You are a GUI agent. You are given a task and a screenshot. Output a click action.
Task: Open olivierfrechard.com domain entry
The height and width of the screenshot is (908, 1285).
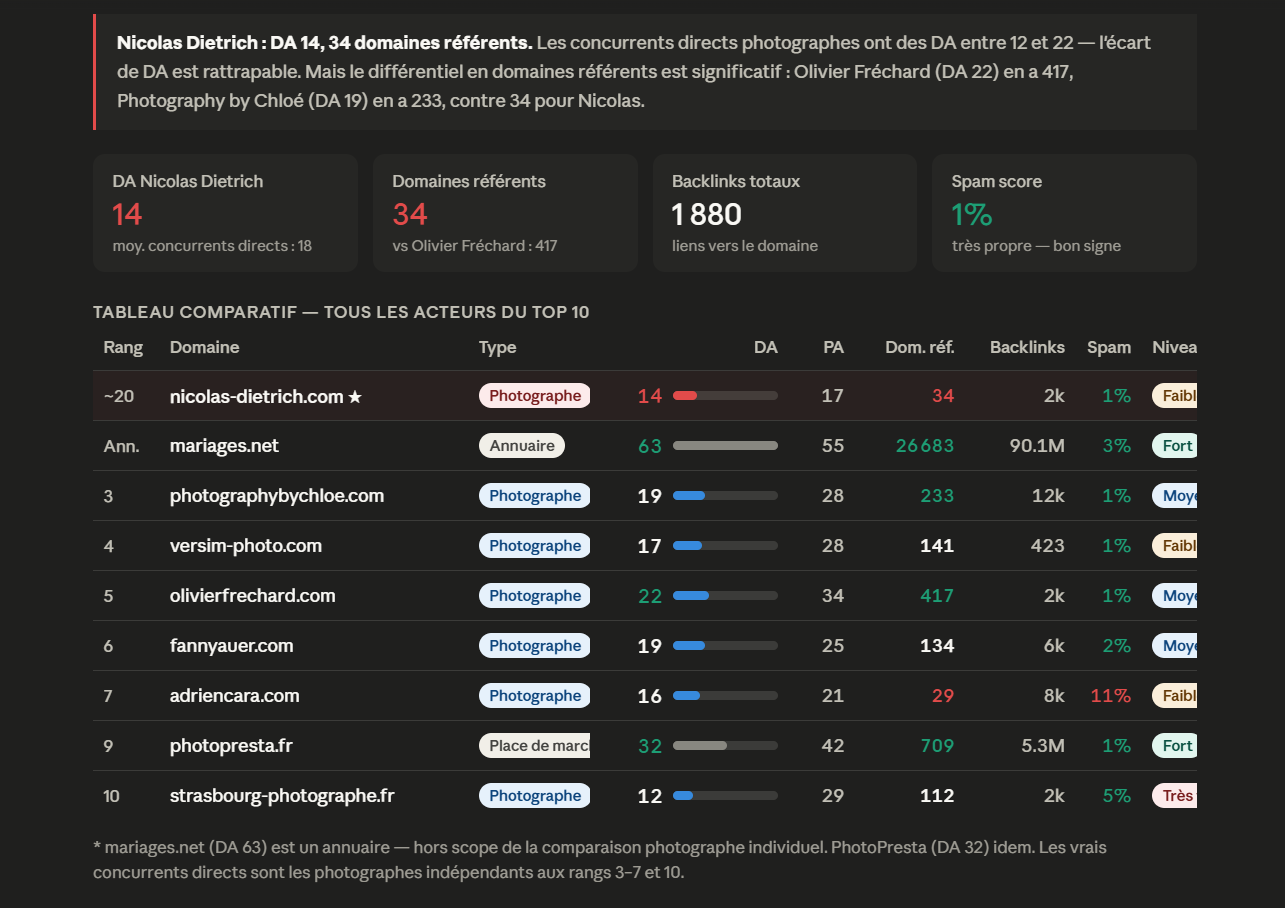253,596
